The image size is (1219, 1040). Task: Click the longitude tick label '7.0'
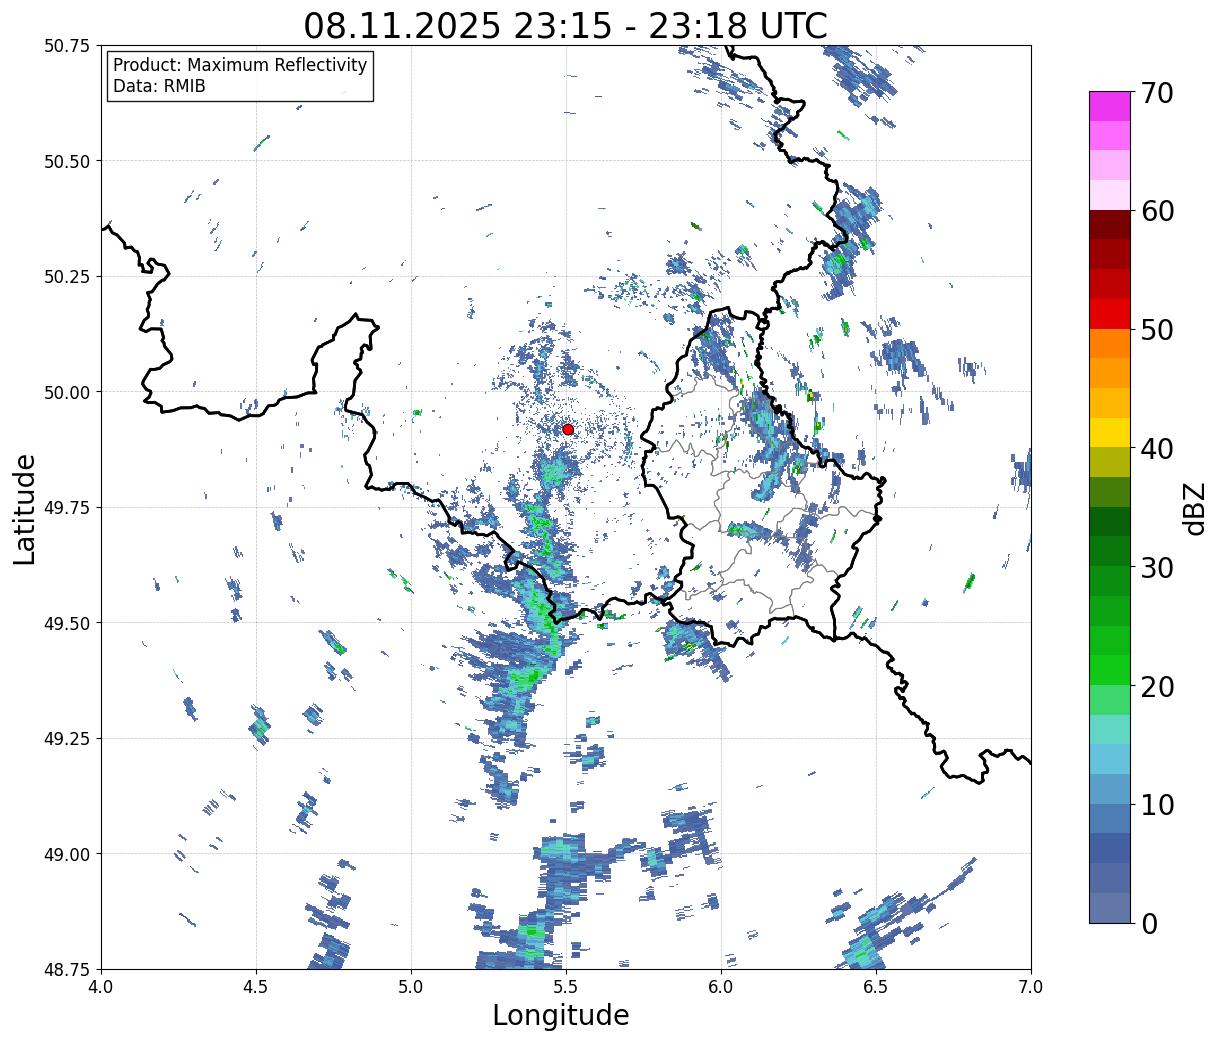click(1031, 987)
